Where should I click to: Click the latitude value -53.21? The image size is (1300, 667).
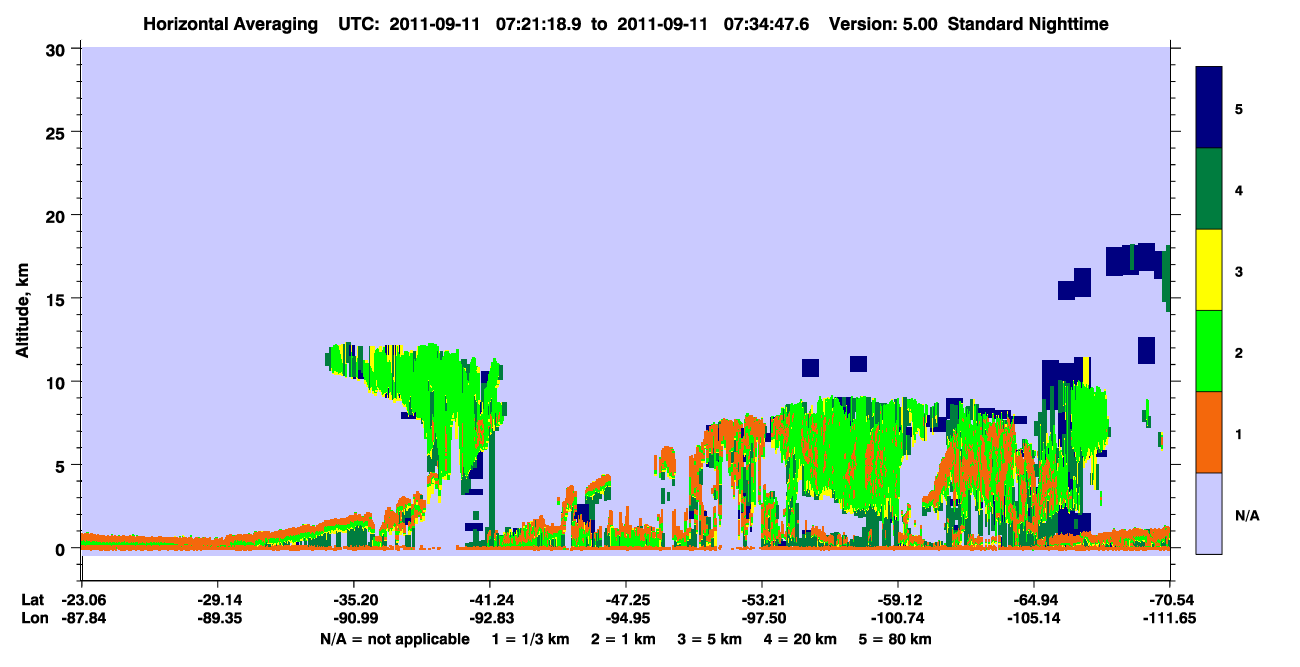[762, 600]
